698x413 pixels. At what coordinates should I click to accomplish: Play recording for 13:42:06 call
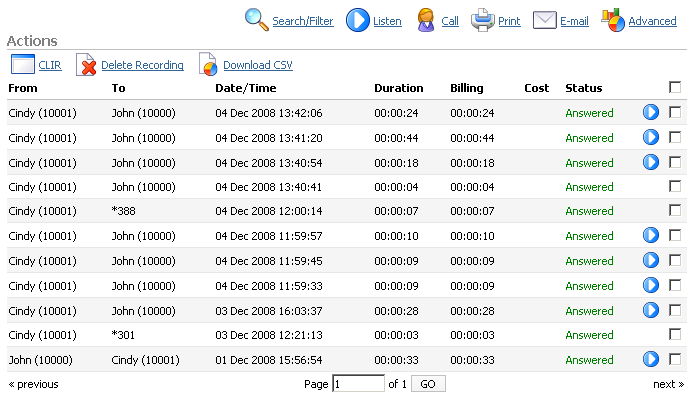[x=651, y=113]
